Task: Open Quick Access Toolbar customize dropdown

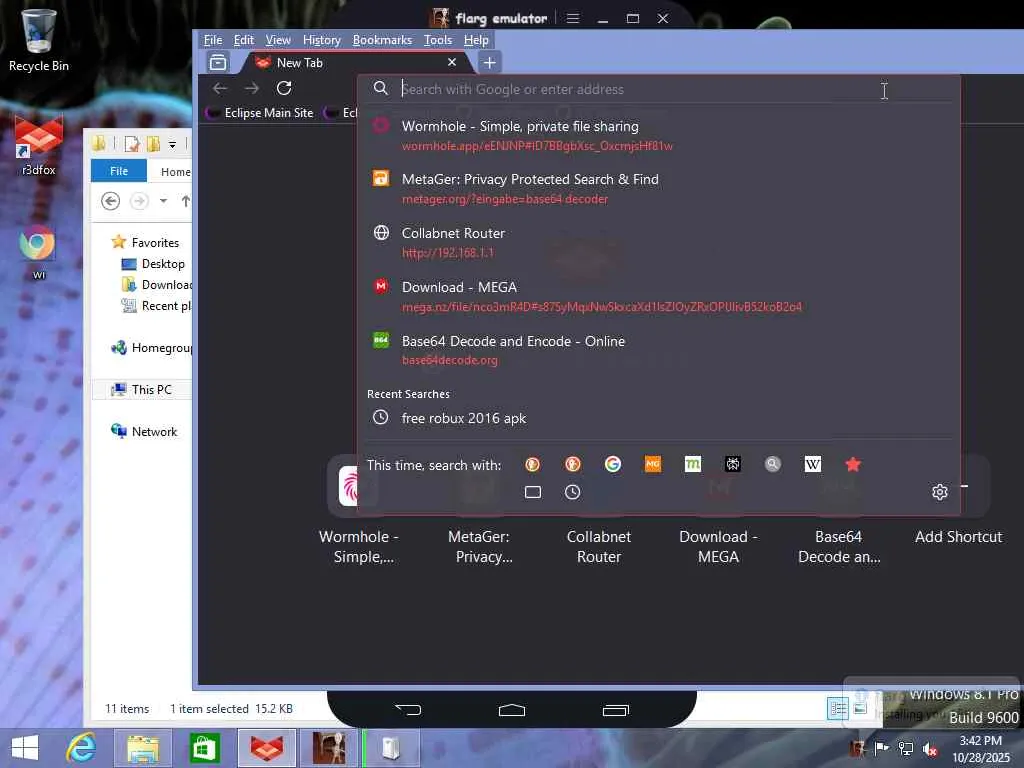Action: tap(172, 144)
